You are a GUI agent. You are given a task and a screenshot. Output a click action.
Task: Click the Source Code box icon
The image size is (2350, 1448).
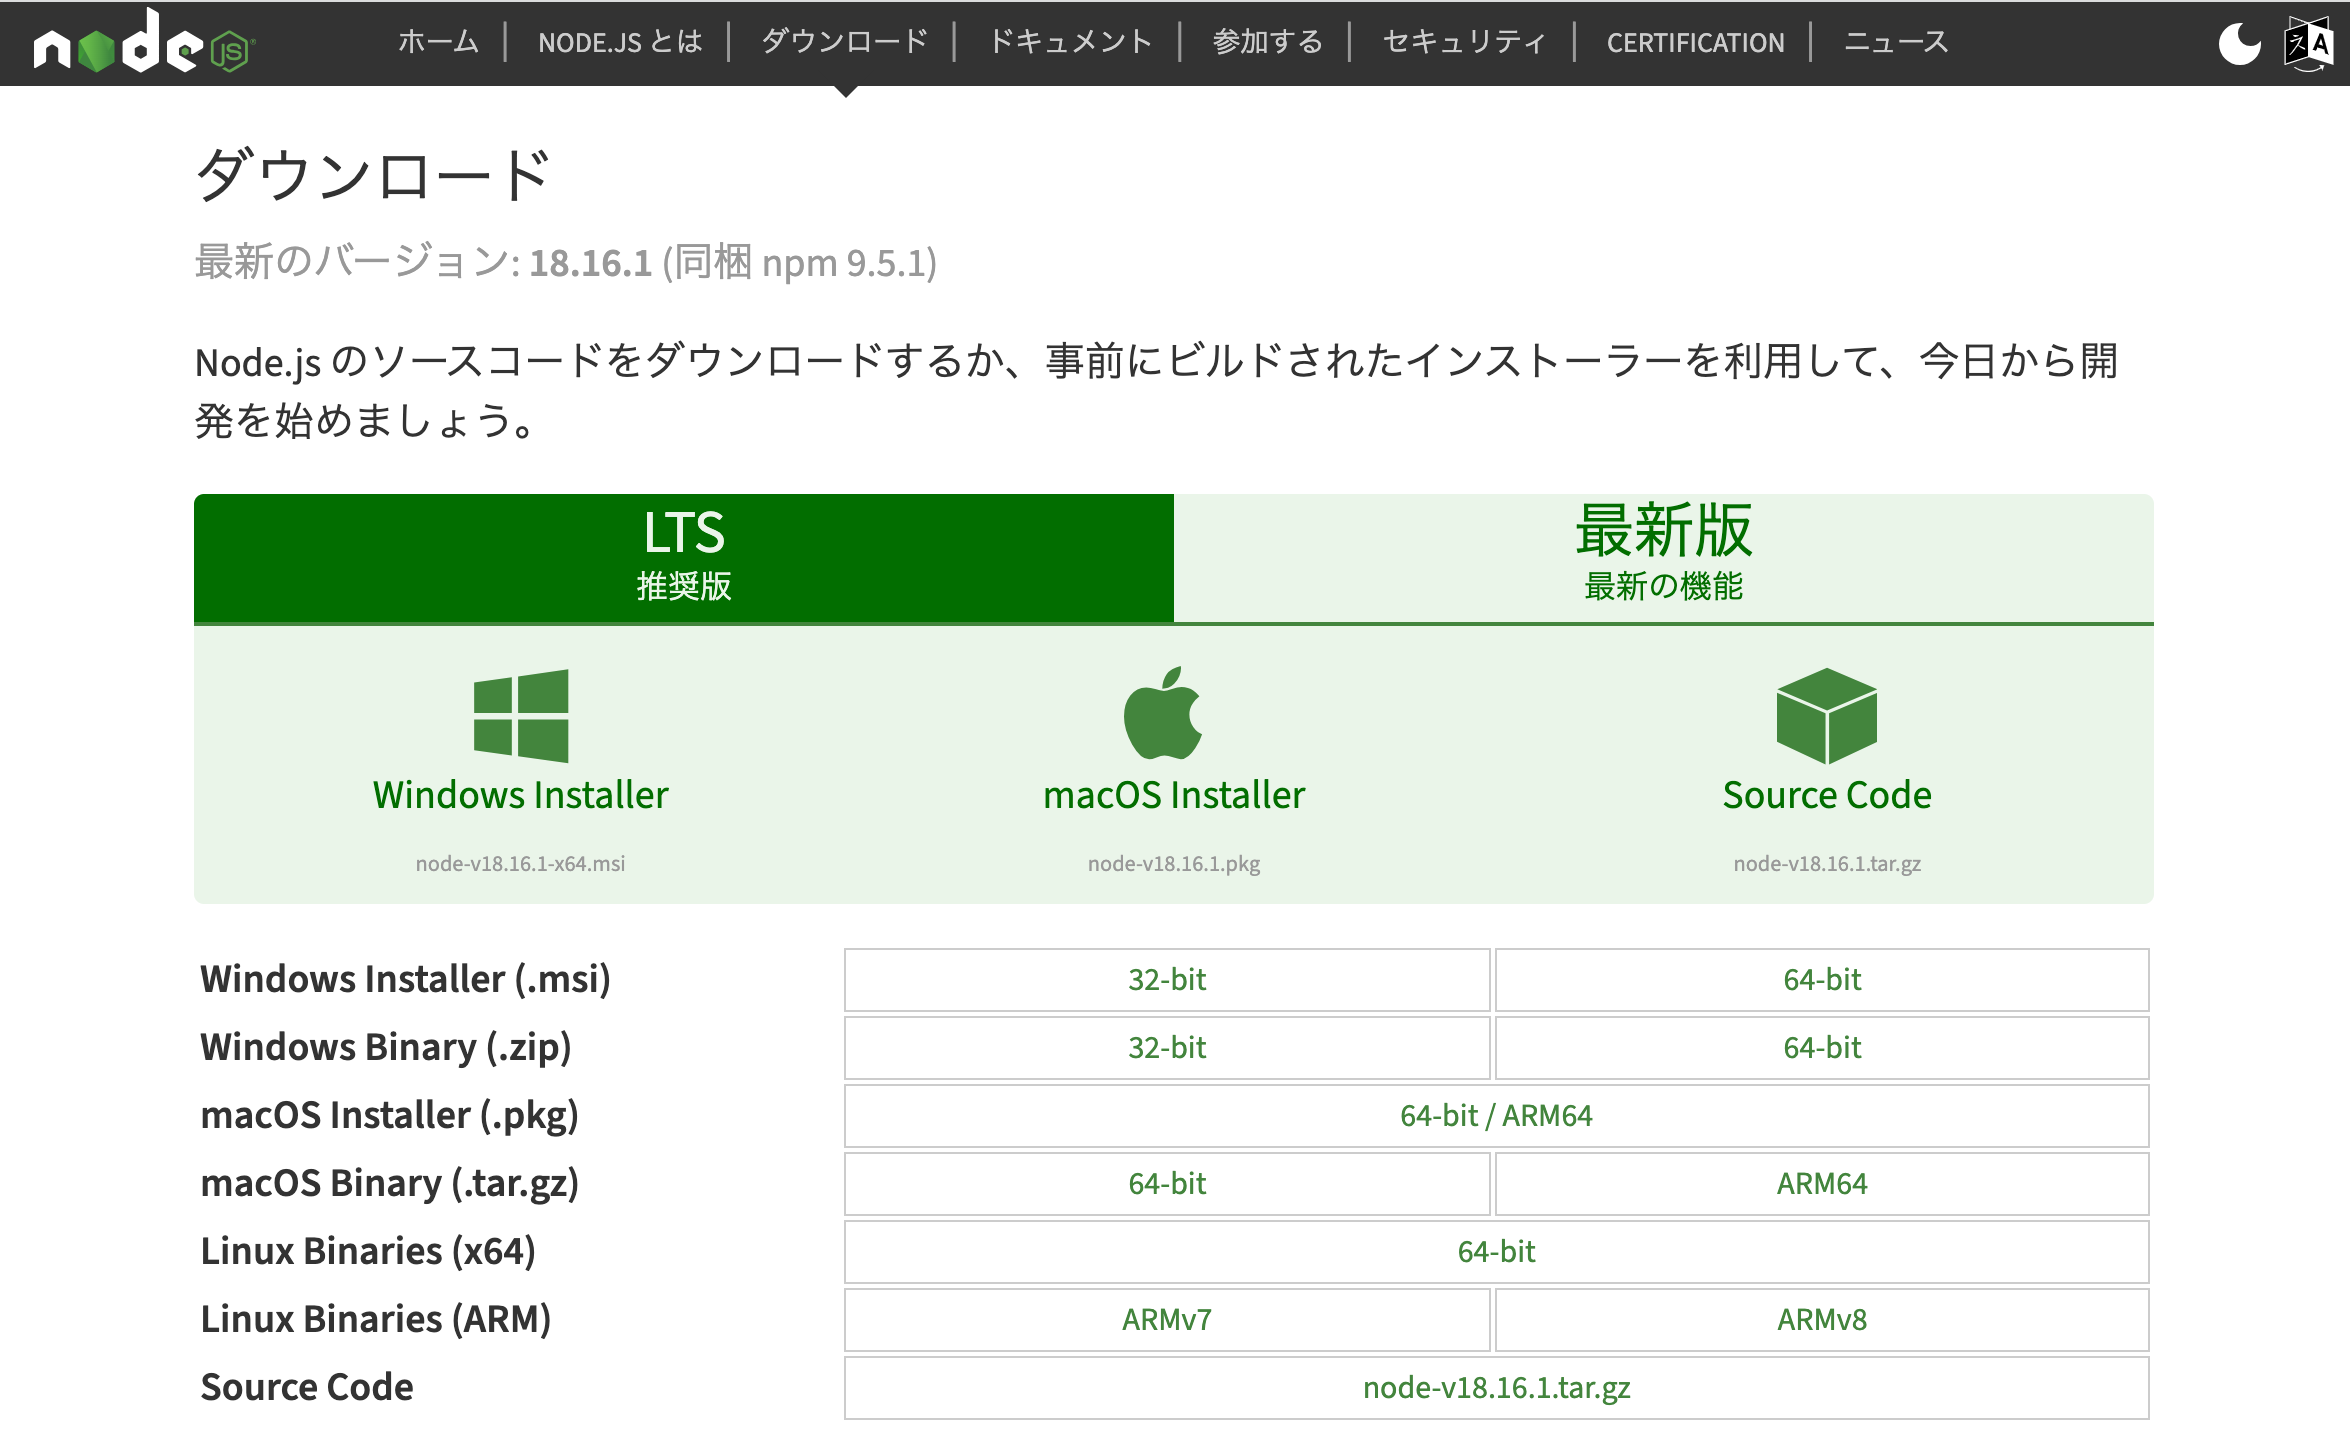coord(1827,716)
